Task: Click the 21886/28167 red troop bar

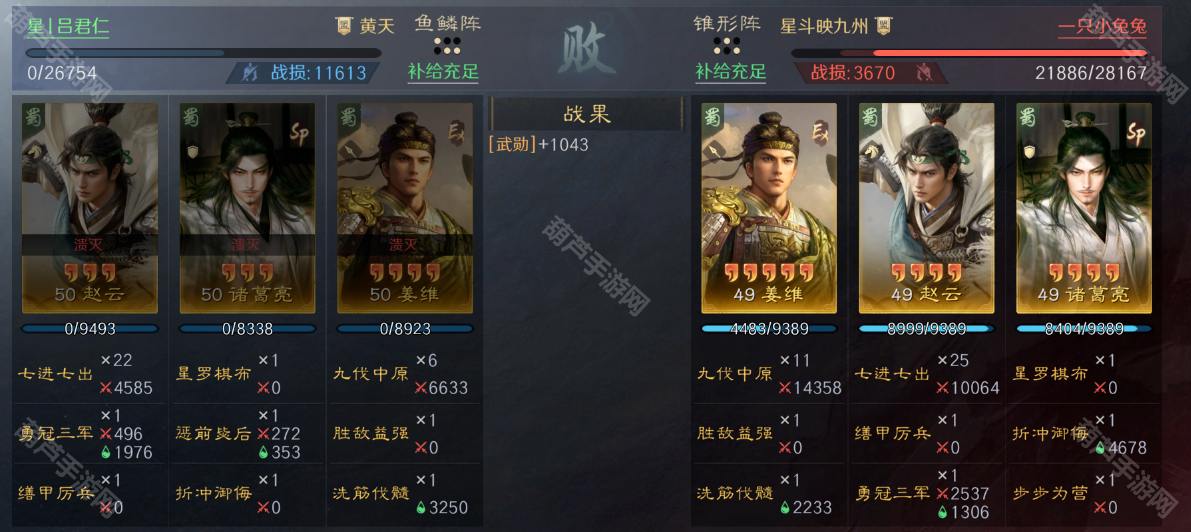Action: click(x=968, y=53)
